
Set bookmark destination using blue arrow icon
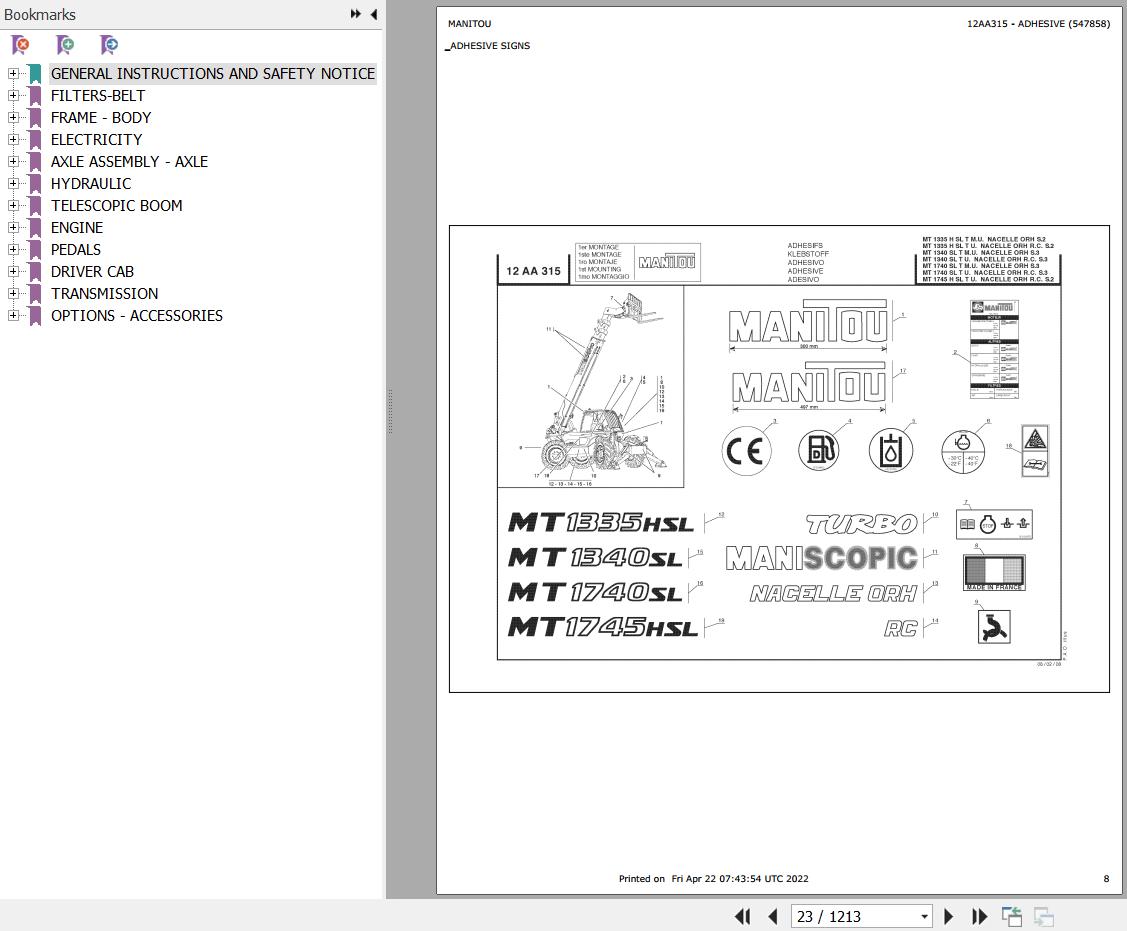click(x=108, y=45)
